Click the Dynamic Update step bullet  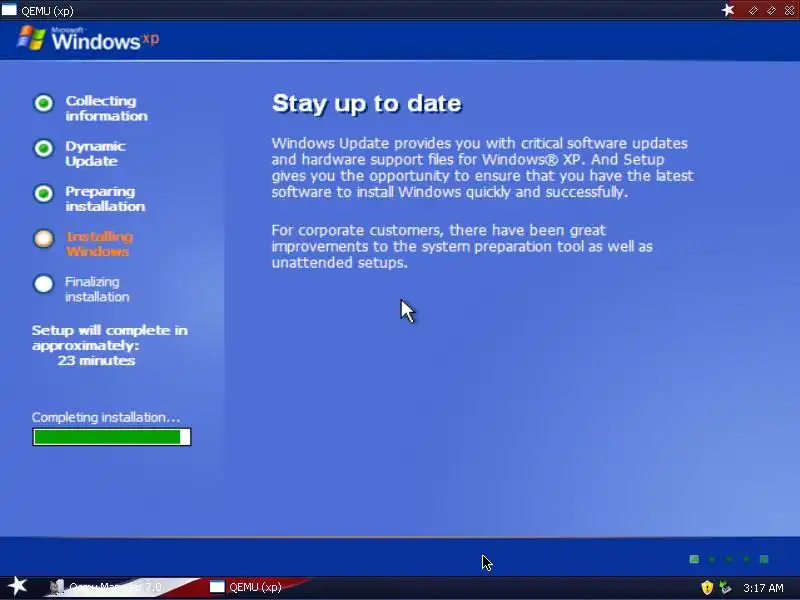(x=44, y=148)
